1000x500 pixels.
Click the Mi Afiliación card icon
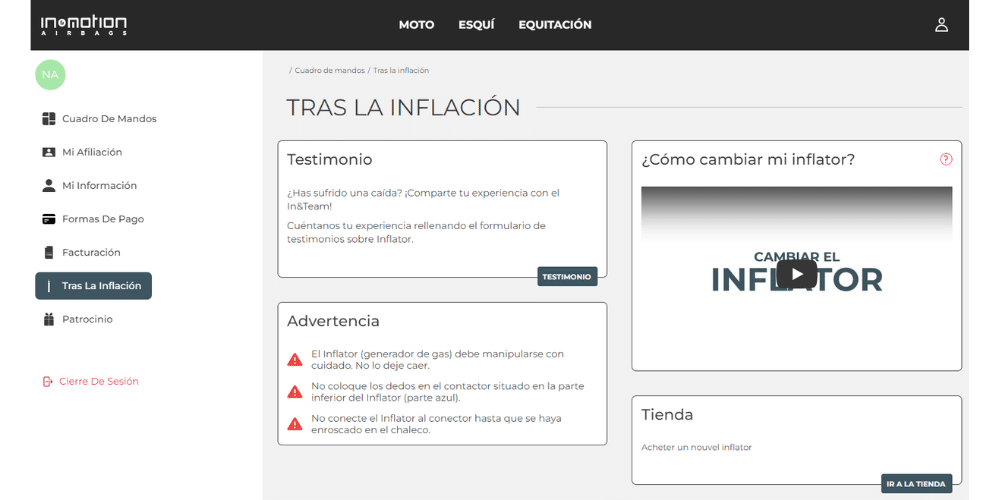49,152
